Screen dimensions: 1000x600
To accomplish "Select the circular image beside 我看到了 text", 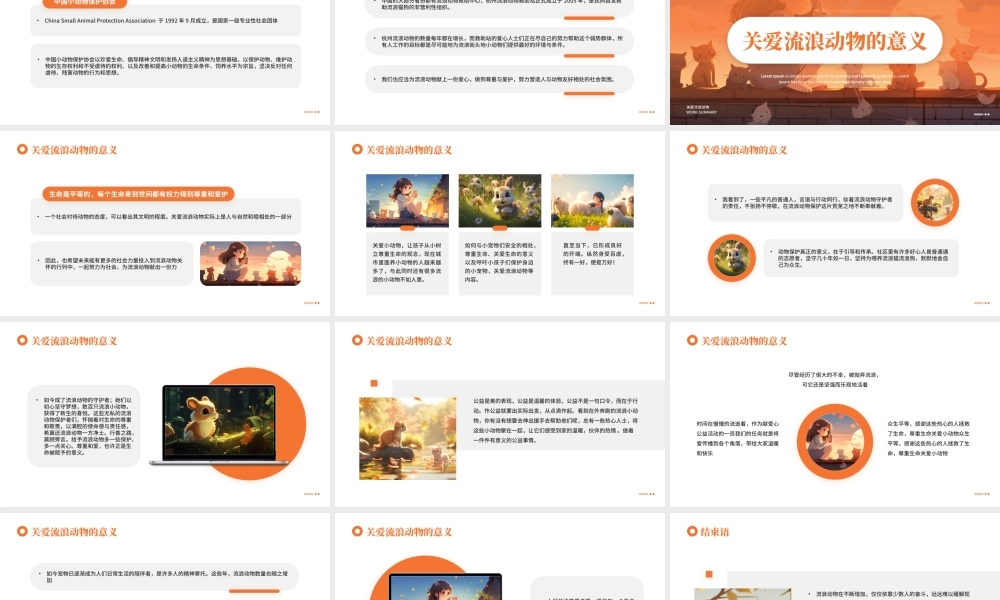I will pyautogui.click(x=934, y=203).
